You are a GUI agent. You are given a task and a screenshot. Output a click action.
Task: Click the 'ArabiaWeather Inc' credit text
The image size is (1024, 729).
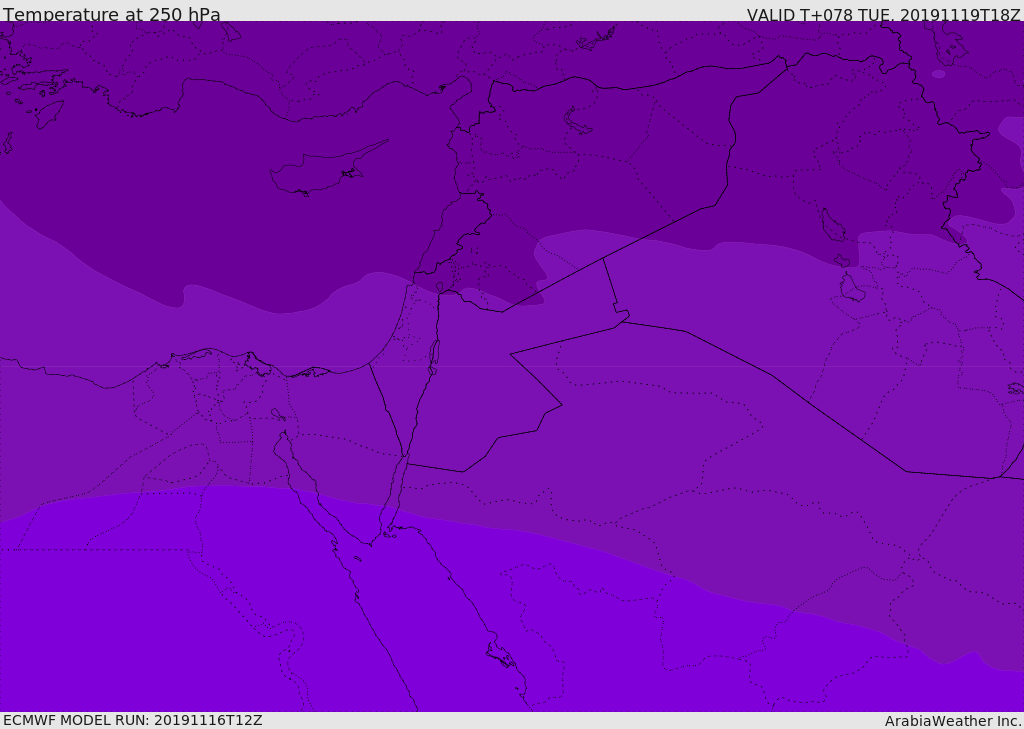coord(953,721)
